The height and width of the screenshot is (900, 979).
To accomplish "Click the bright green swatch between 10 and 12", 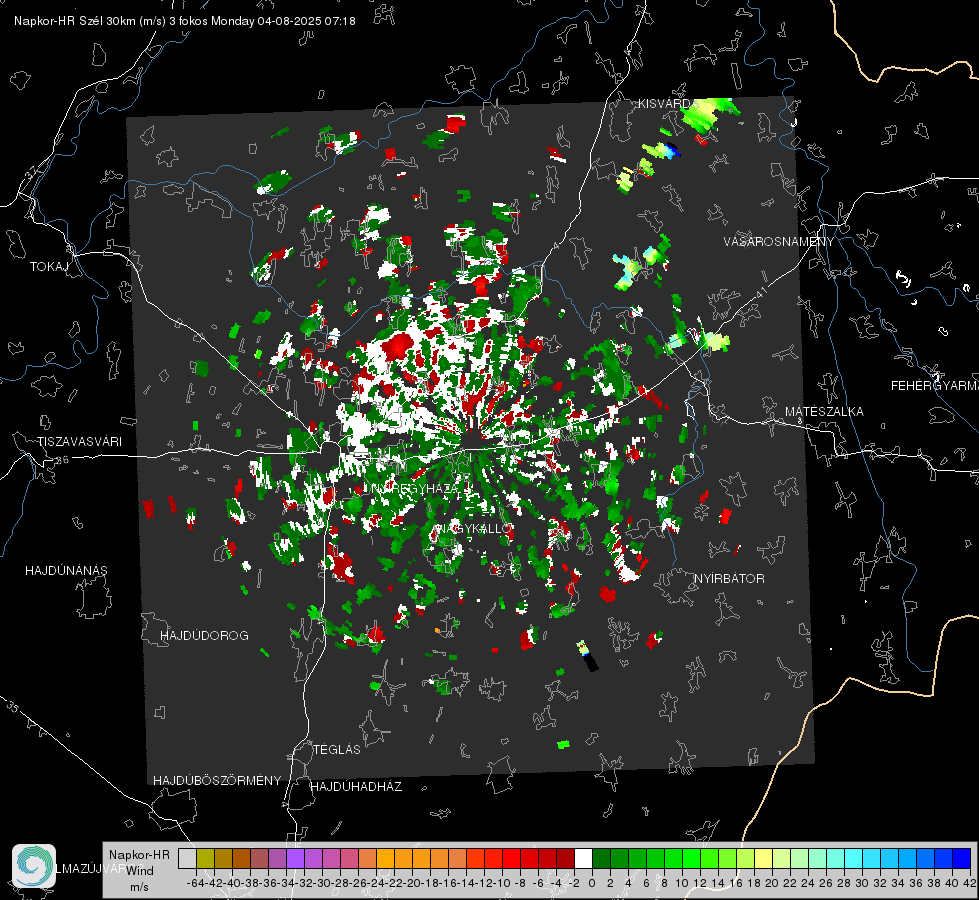I will tap(691, 858).
